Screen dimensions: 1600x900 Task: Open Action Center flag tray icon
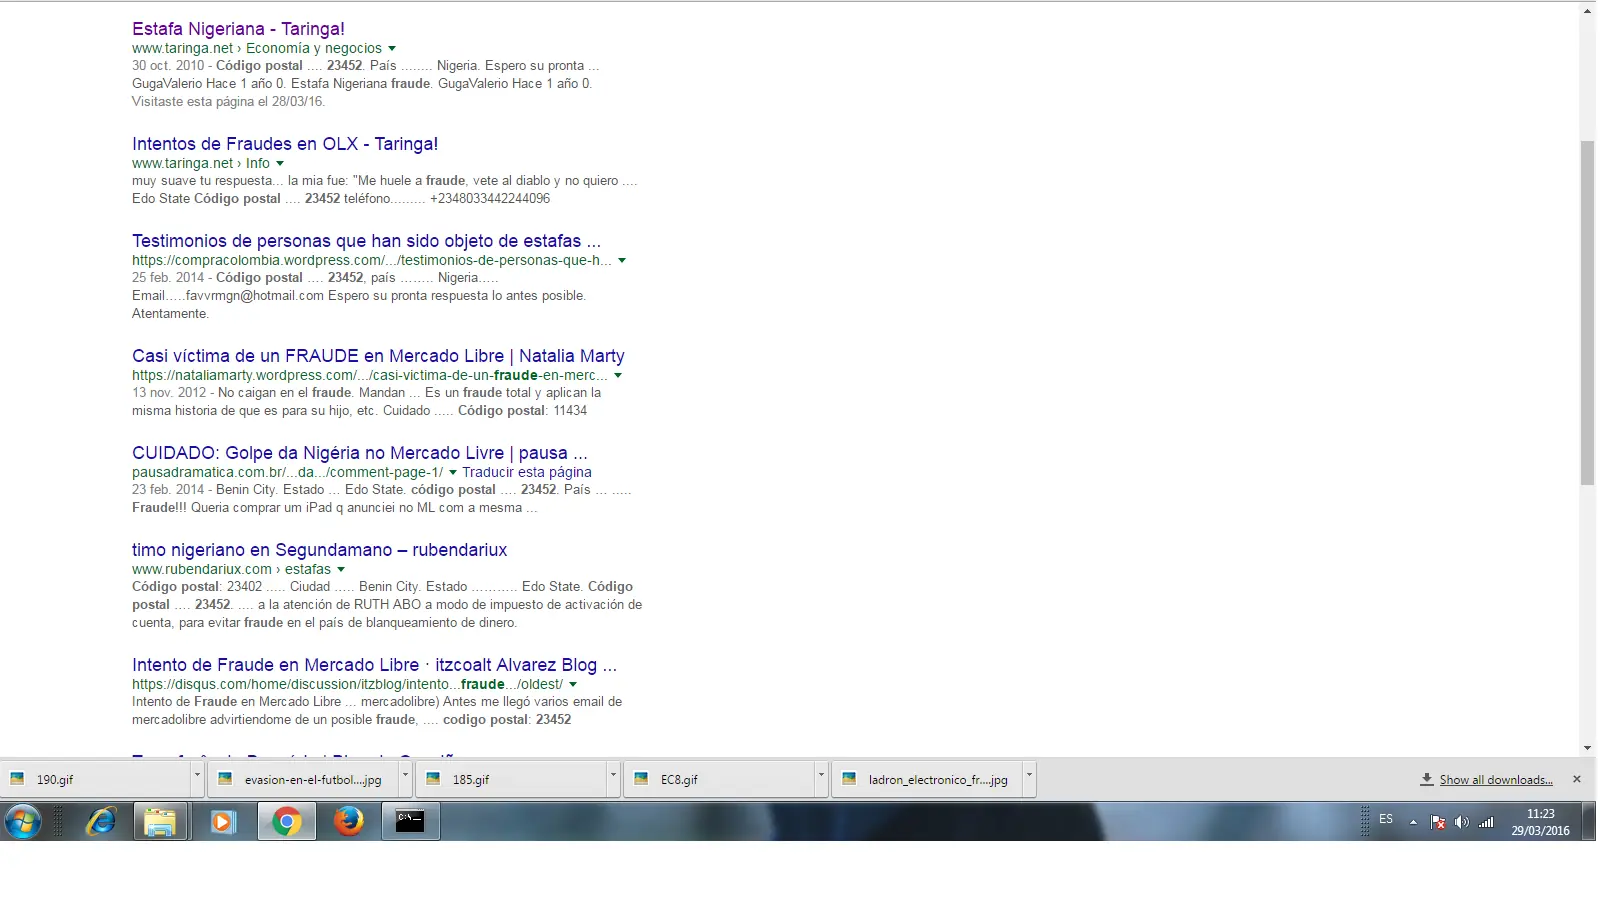click(1438, 822)
